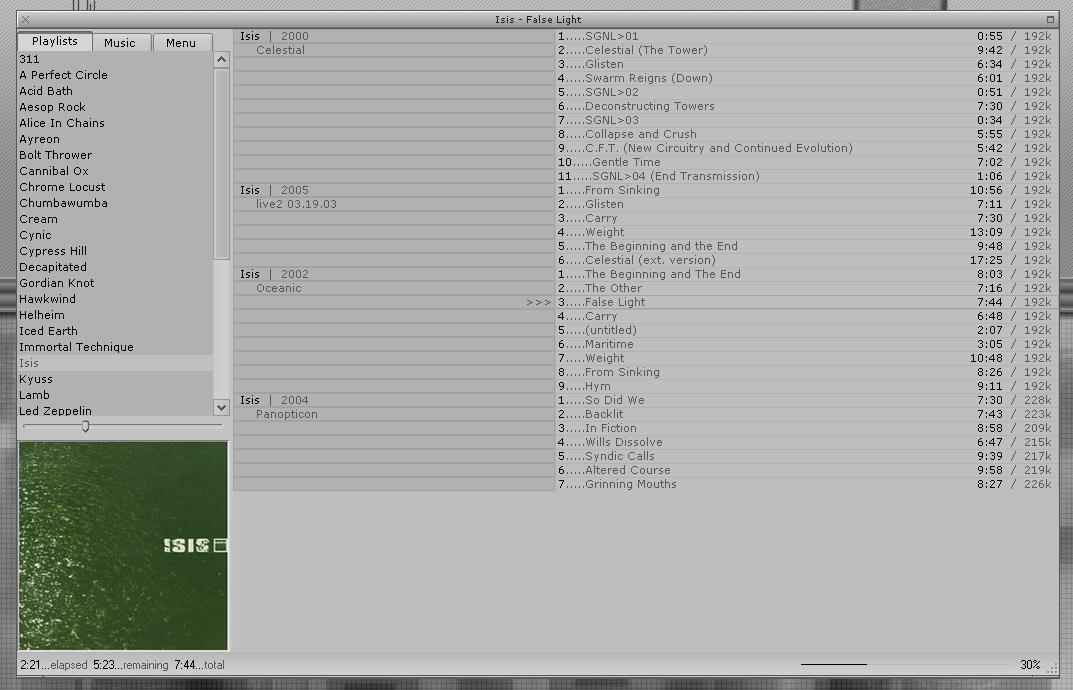This screenshot has width=1073, height=690.
Task: Play Deconstructing Towers track
Action: point(805,106)
